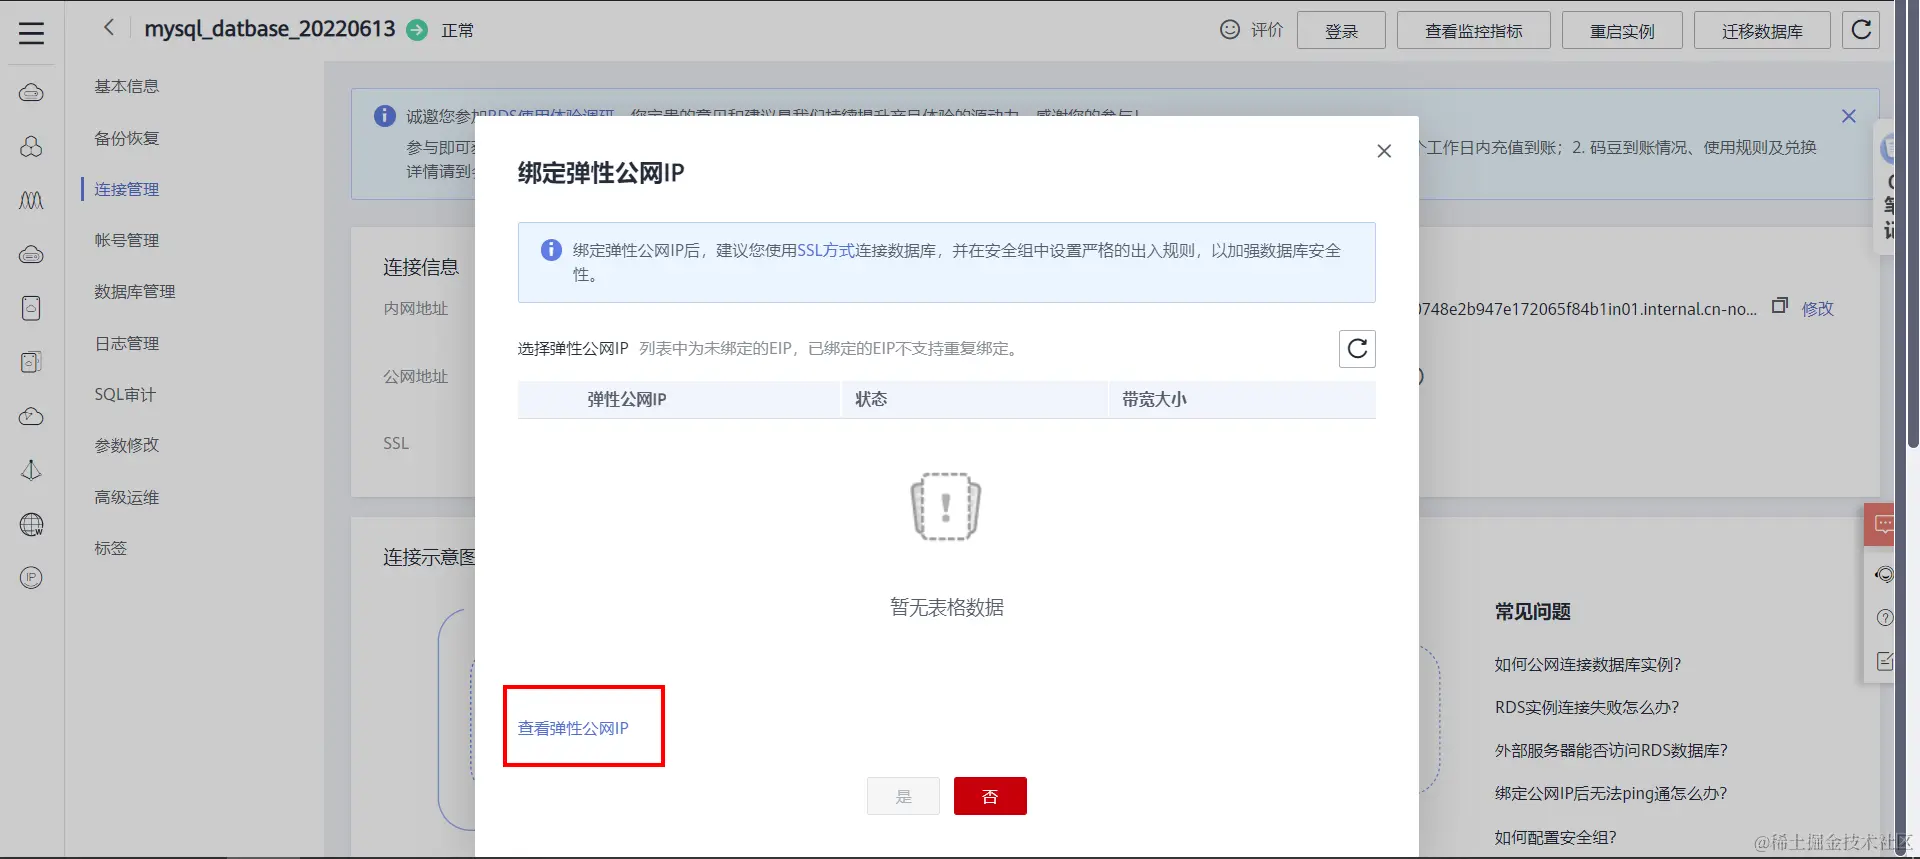The width and height of the screenshot is (1920, 859).
Task: Open 基本信息 in the side menu
Action: [x=127, y=86]
